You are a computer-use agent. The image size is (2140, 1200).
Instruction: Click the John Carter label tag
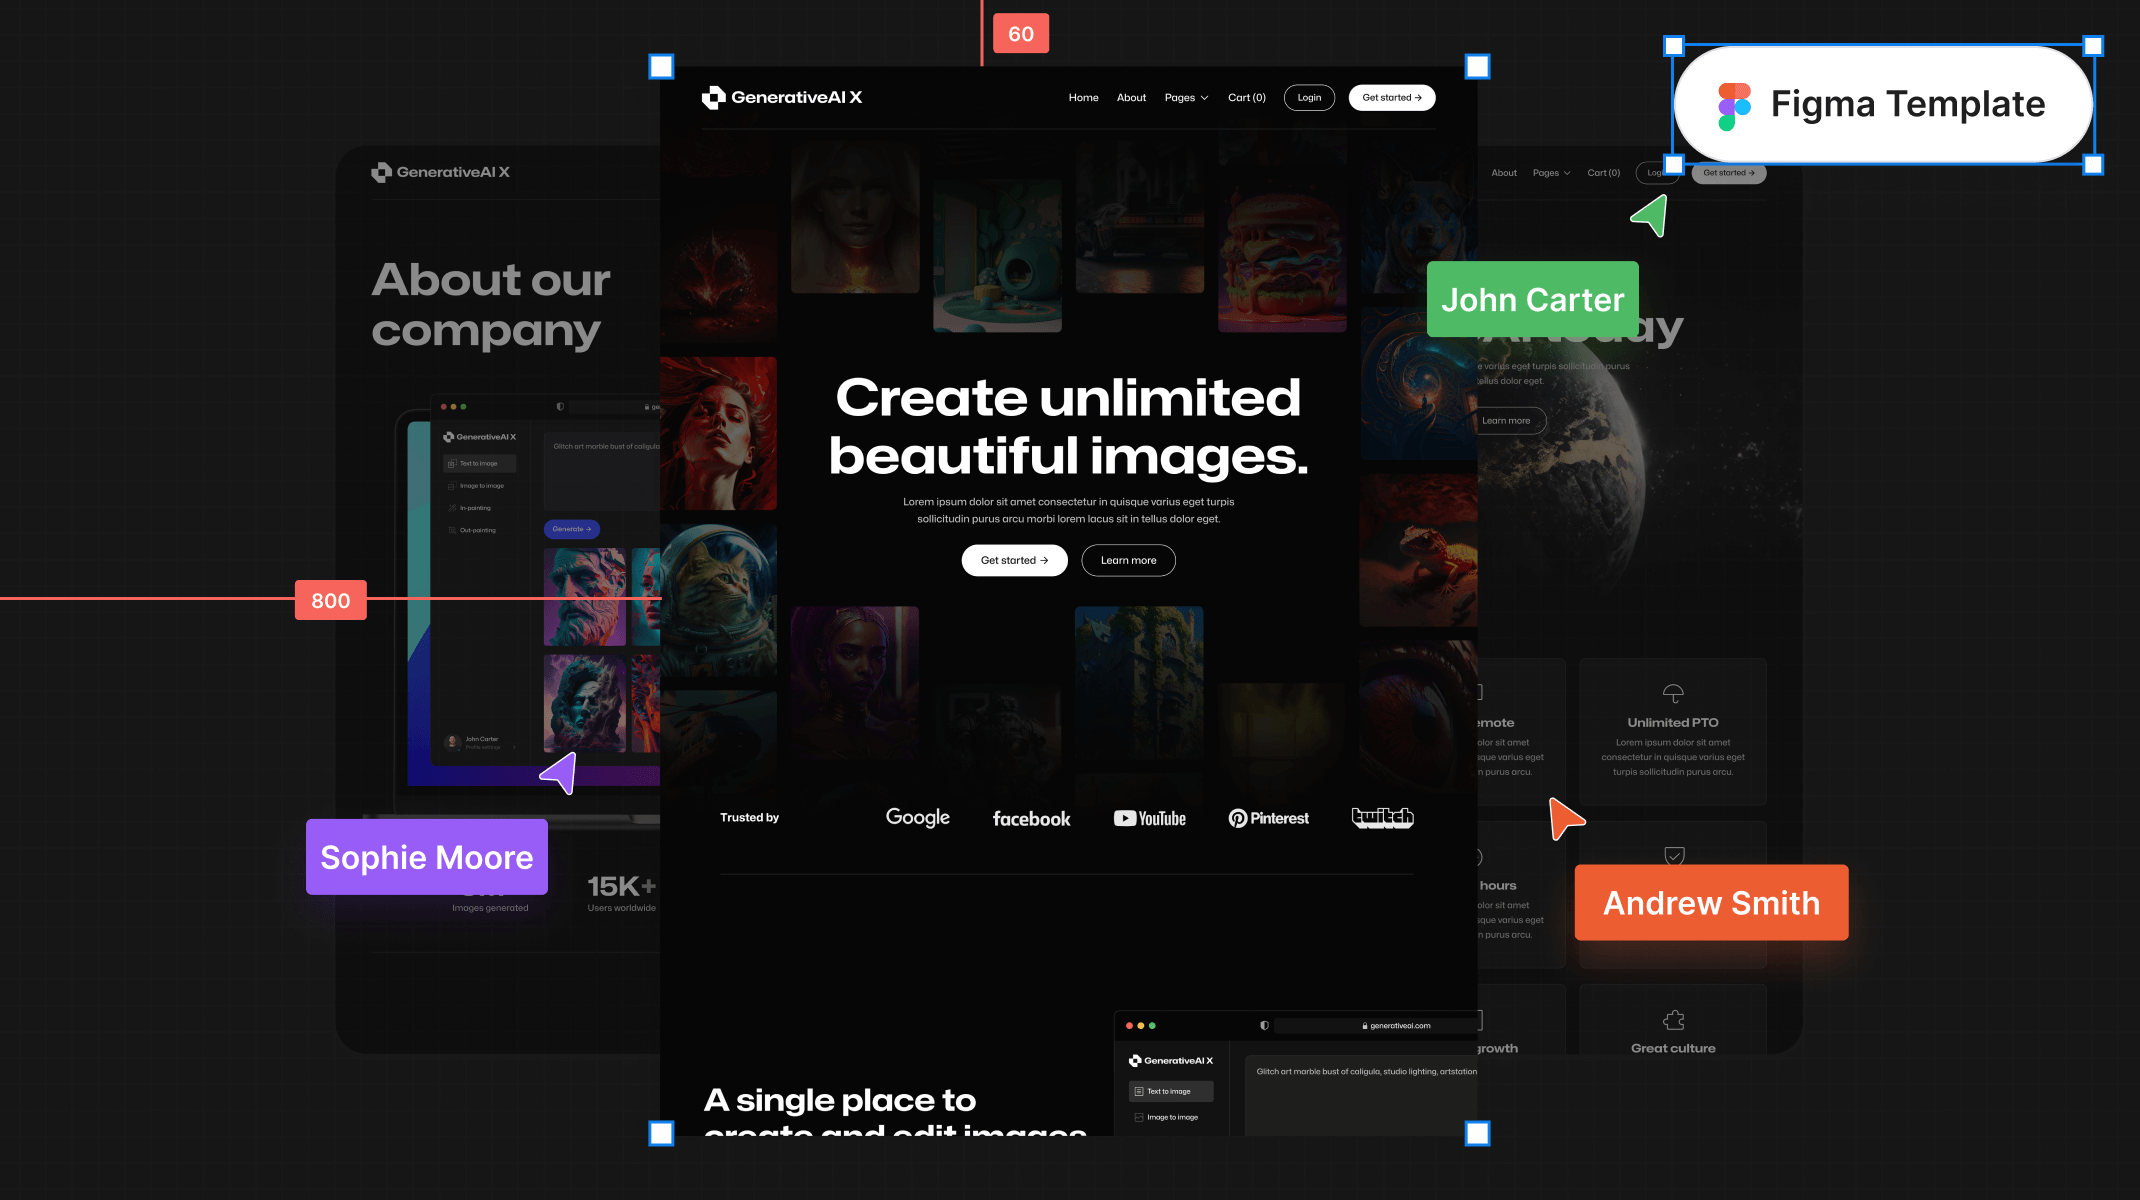pos(1532,299)
